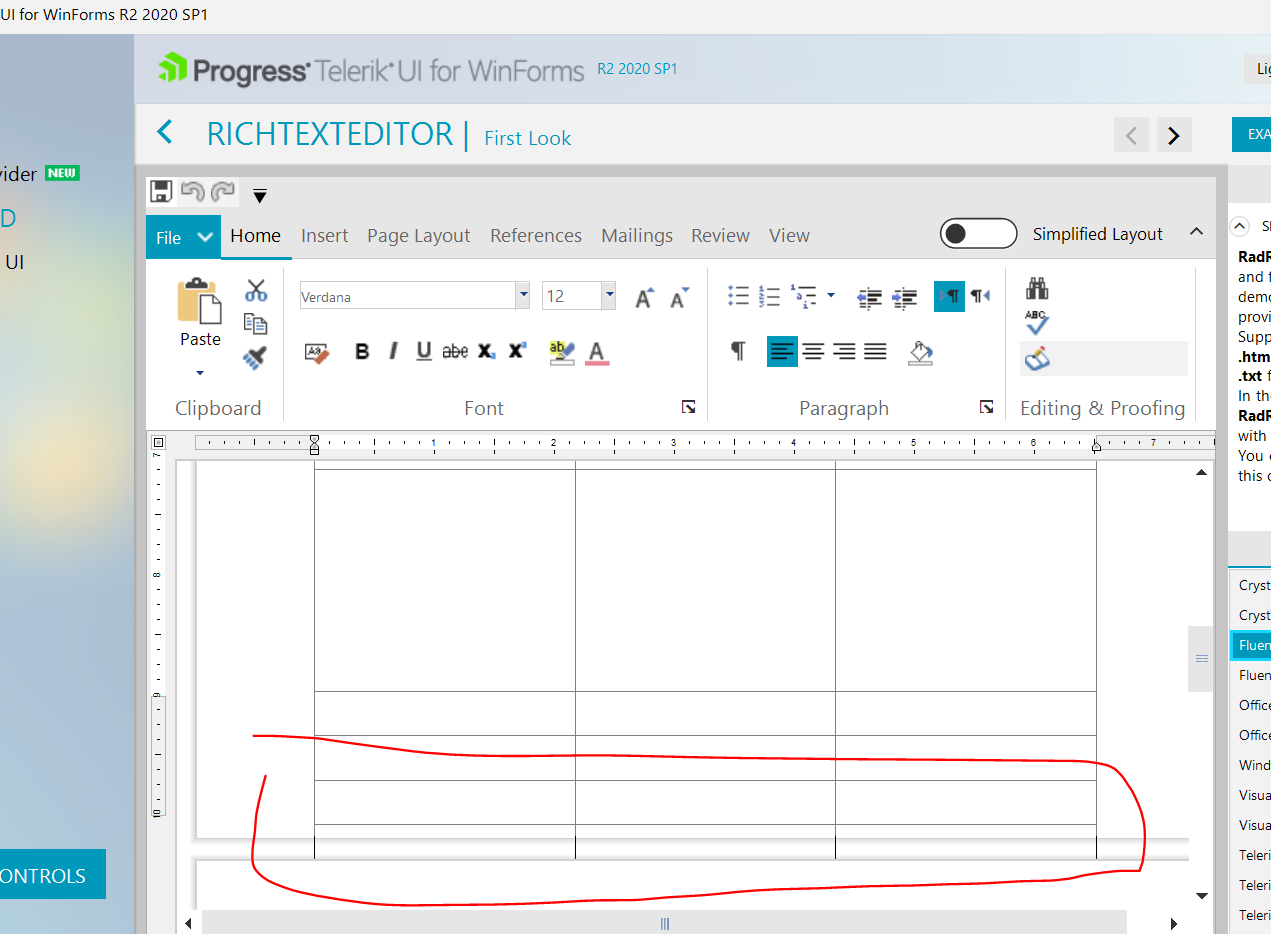Activate the Format Painter brush
This screenshot has width=1271, height=934.
(256, 358)
